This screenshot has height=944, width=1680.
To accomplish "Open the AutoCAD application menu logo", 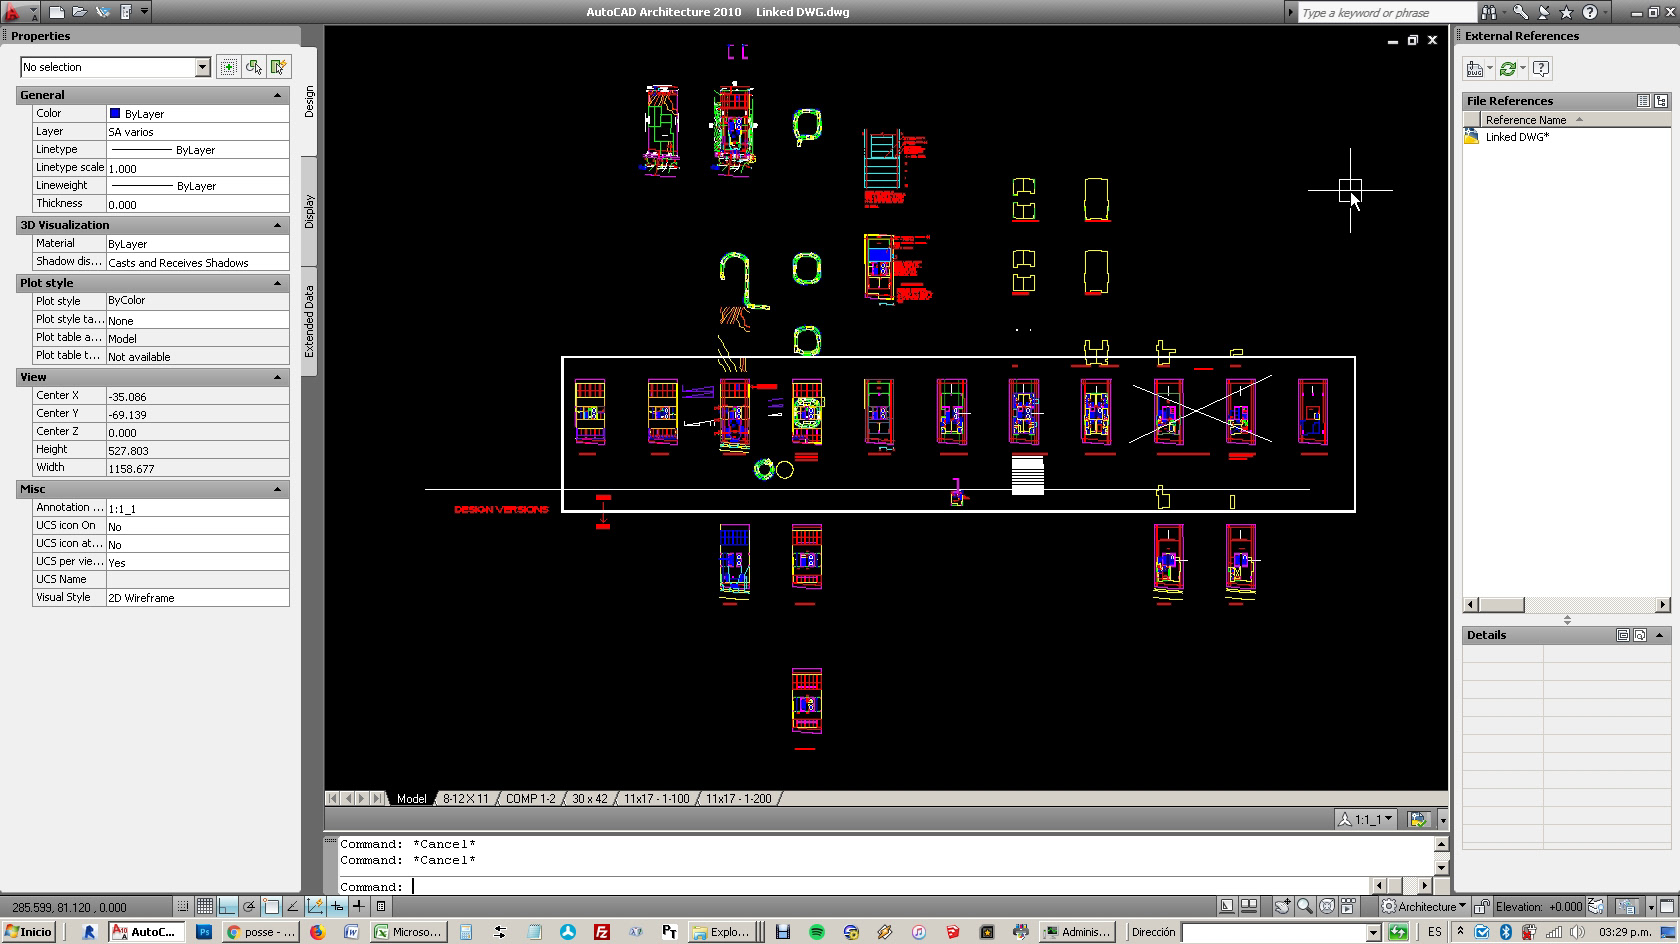I will point(14,12).
